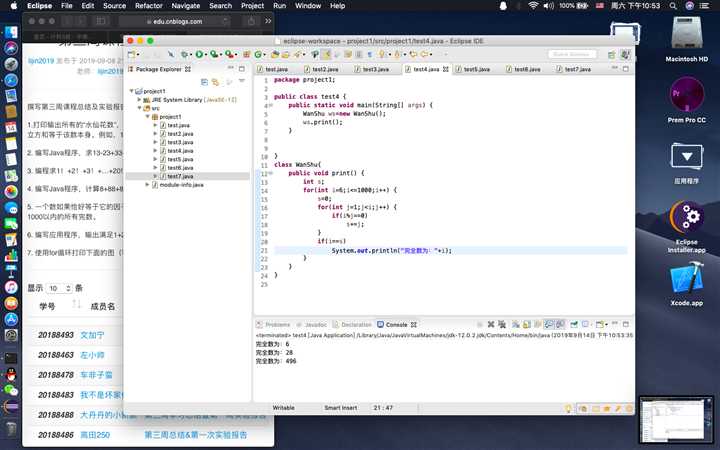This screenshot has height=450, width=720.
Task: Click Remove Launch X icon in console
Action: point(491,324)
